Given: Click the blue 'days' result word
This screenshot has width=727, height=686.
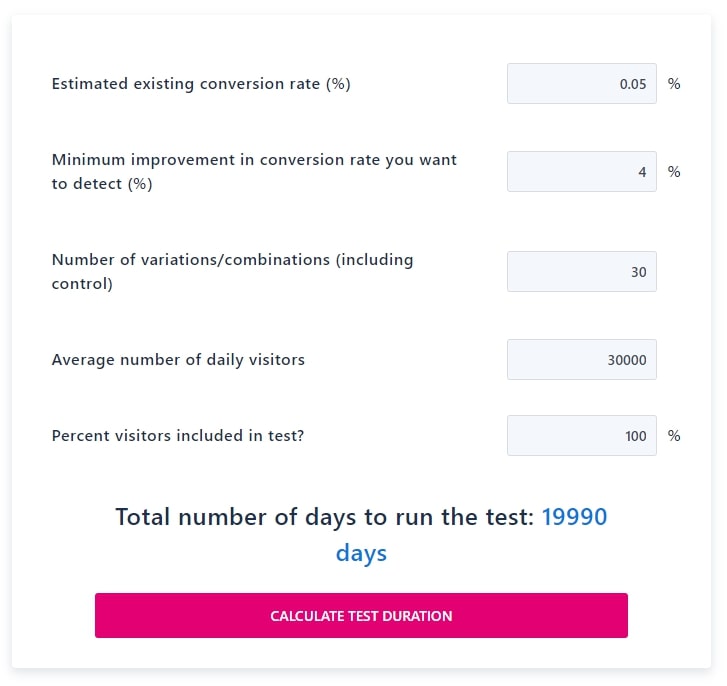Looking at the screenshot, I should (361, 553).
